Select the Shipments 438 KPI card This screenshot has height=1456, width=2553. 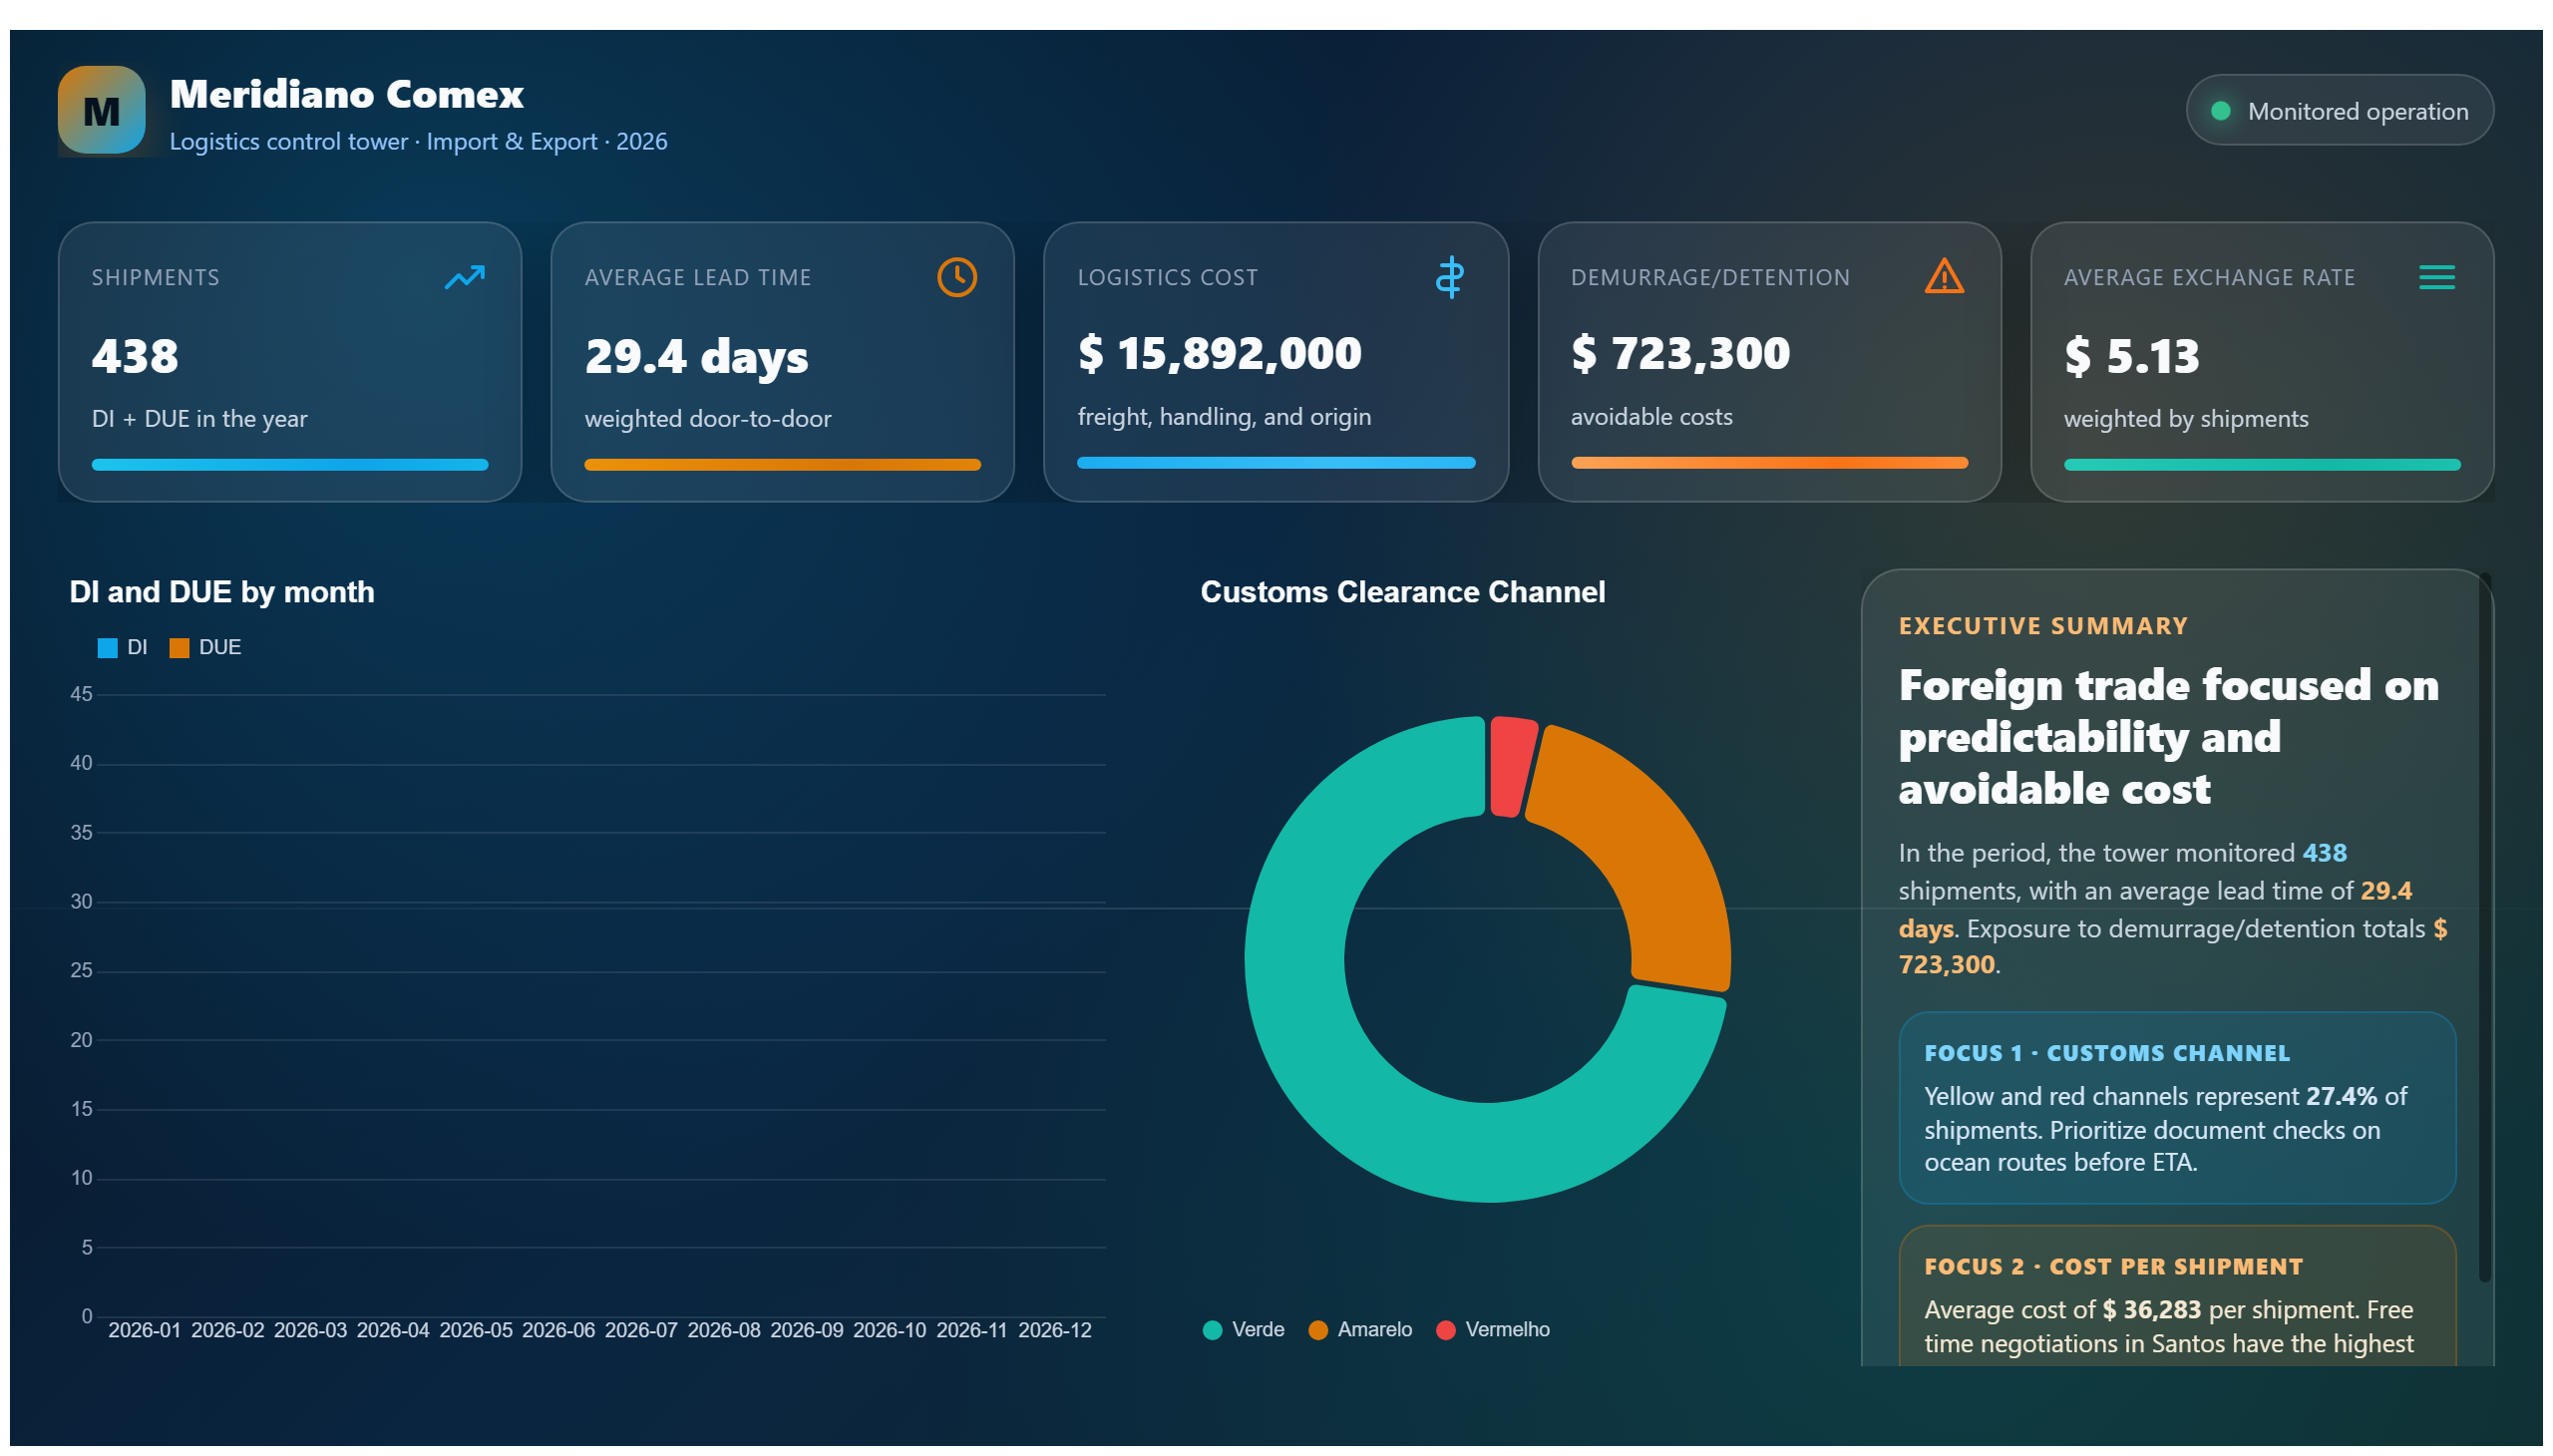(x=290, y=362)
